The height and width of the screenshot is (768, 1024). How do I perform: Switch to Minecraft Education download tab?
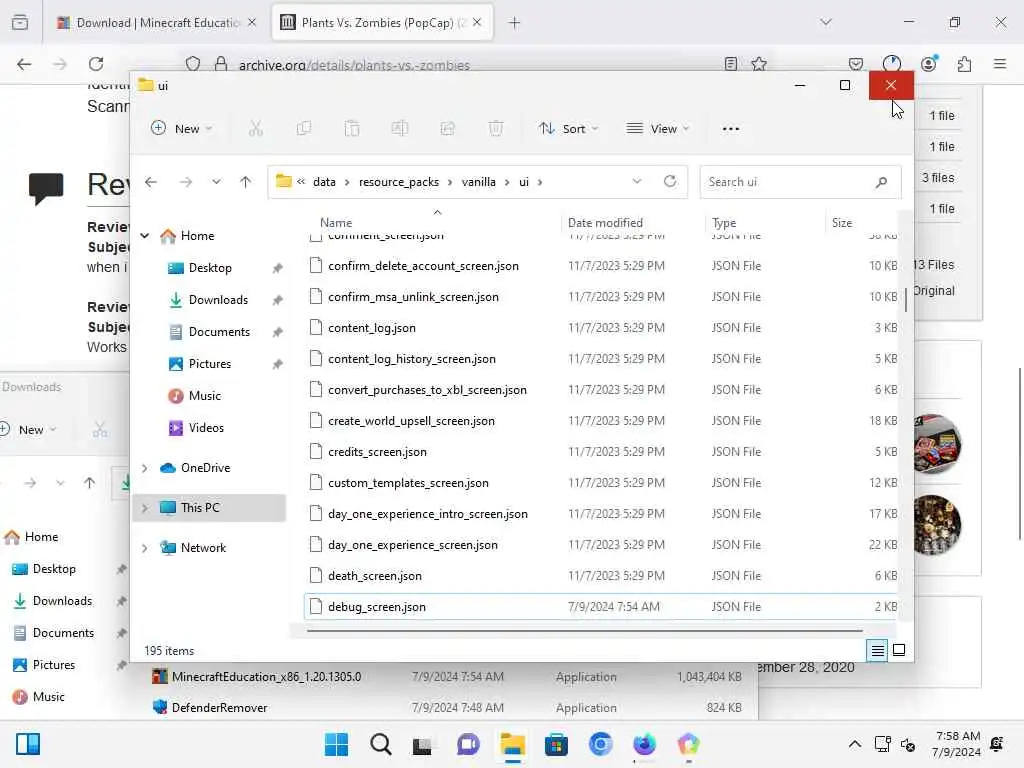156,22
